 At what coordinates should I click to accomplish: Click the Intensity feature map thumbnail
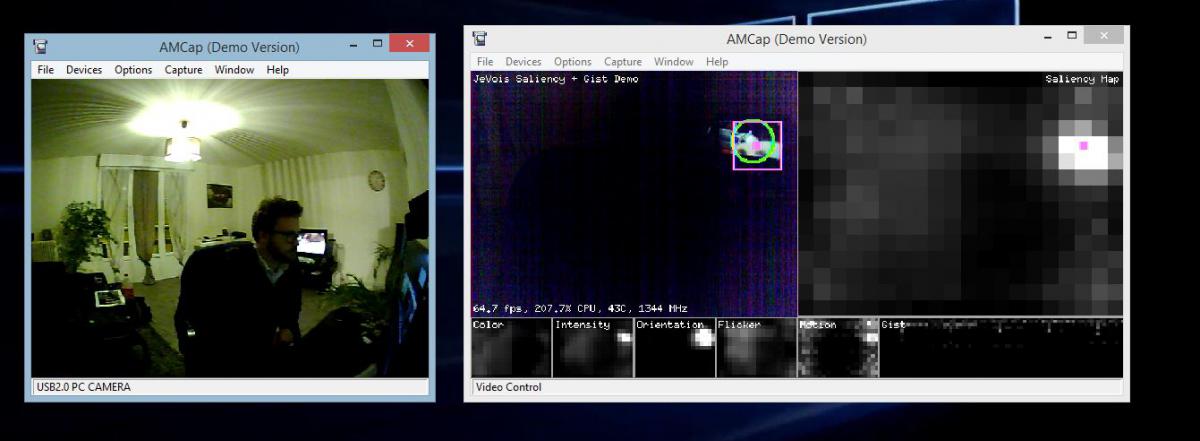(x=593, y=348)
